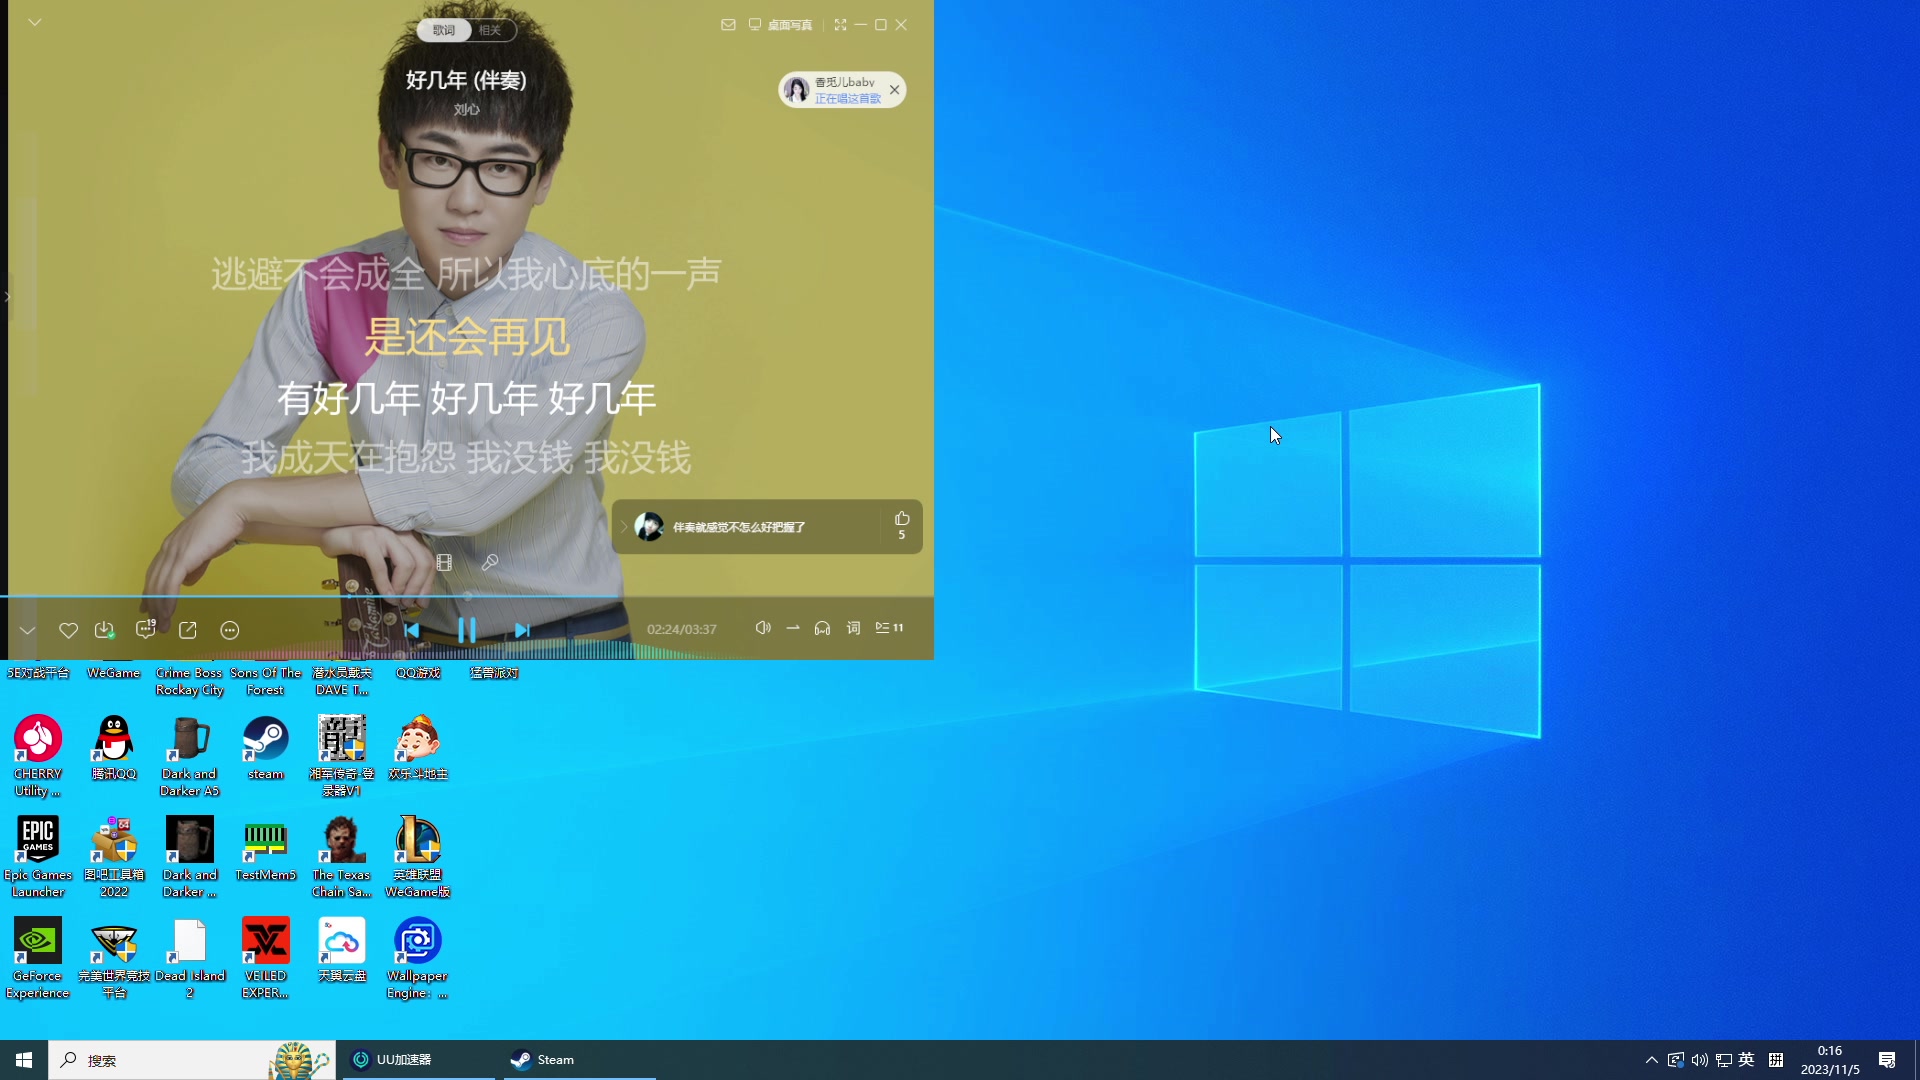The width and height of the screenshot is (1920, 1080).
Task: Click the system tray volume icon
Action: pos(1700,1060)
